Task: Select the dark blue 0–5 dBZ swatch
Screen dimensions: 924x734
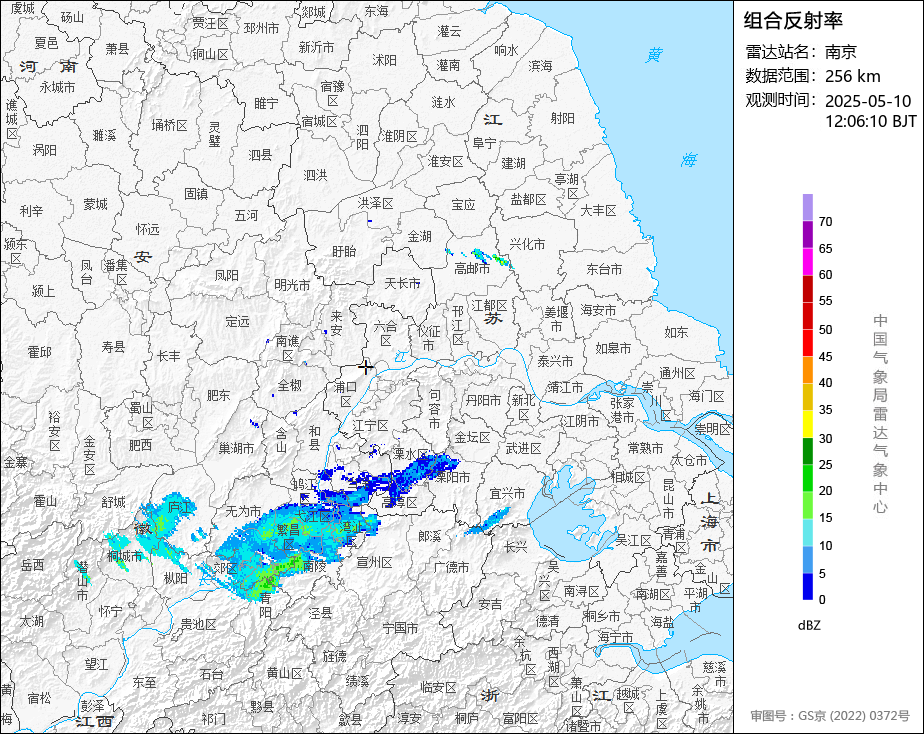Action: [x=807, y=586]
